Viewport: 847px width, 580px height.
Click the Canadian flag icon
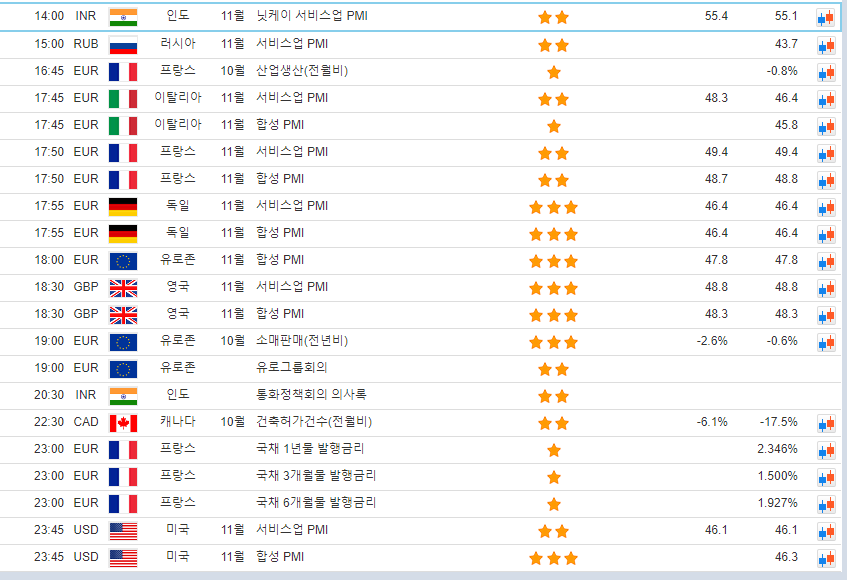123,423
